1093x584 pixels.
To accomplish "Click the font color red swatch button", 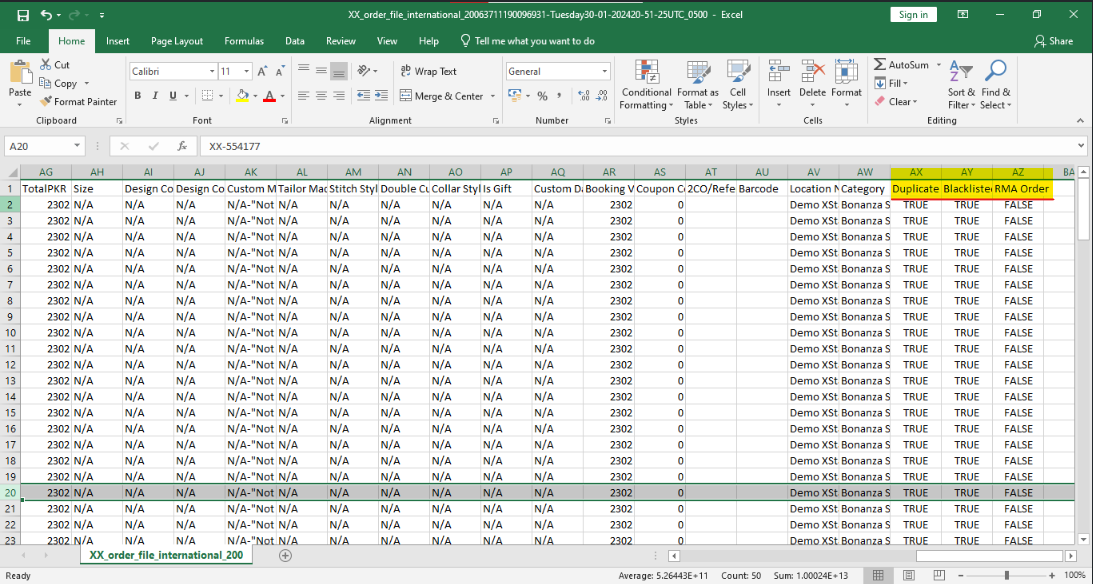I will click(268, 96).
